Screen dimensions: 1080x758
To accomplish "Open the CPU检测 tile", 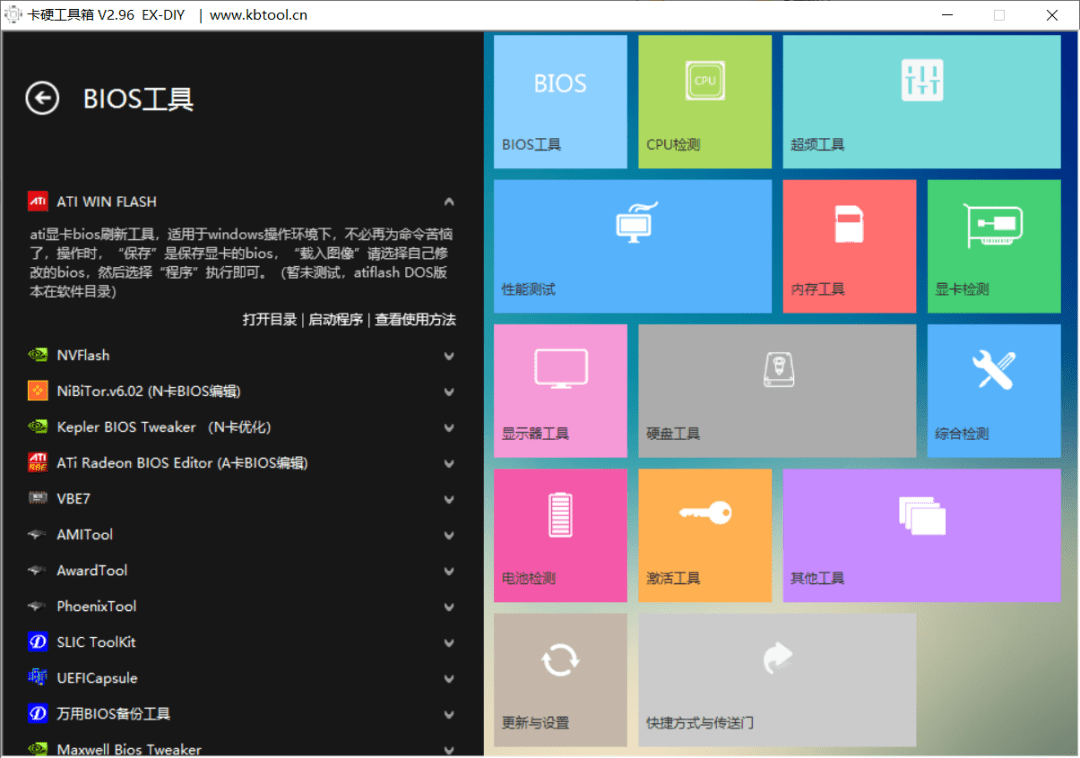I will 705,102.
